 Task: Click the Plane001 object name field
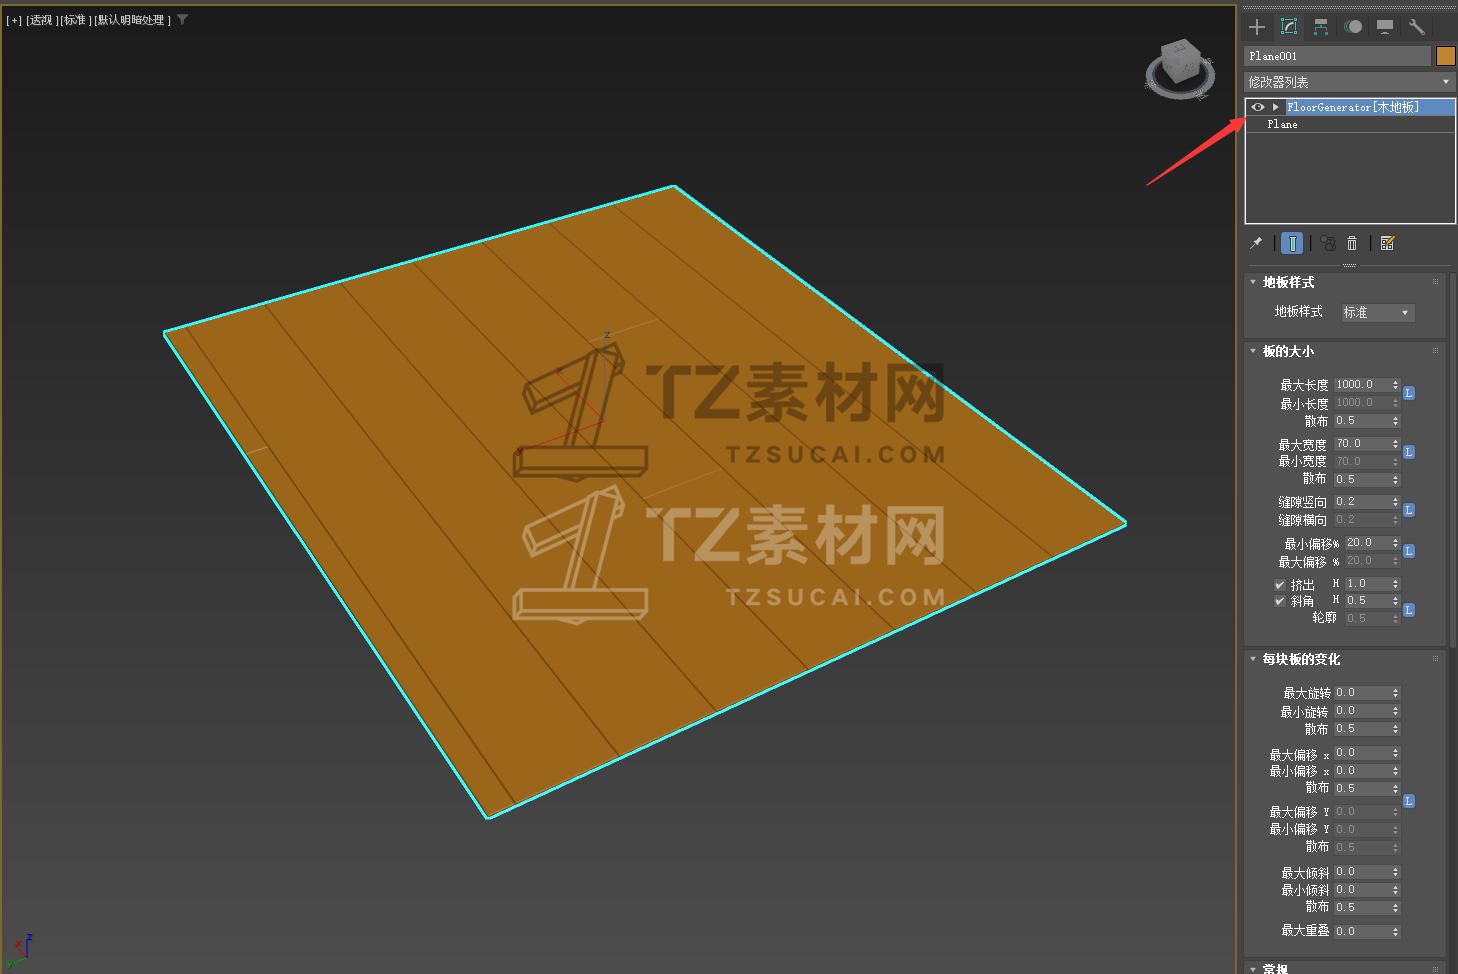(x=1338, y=56)
